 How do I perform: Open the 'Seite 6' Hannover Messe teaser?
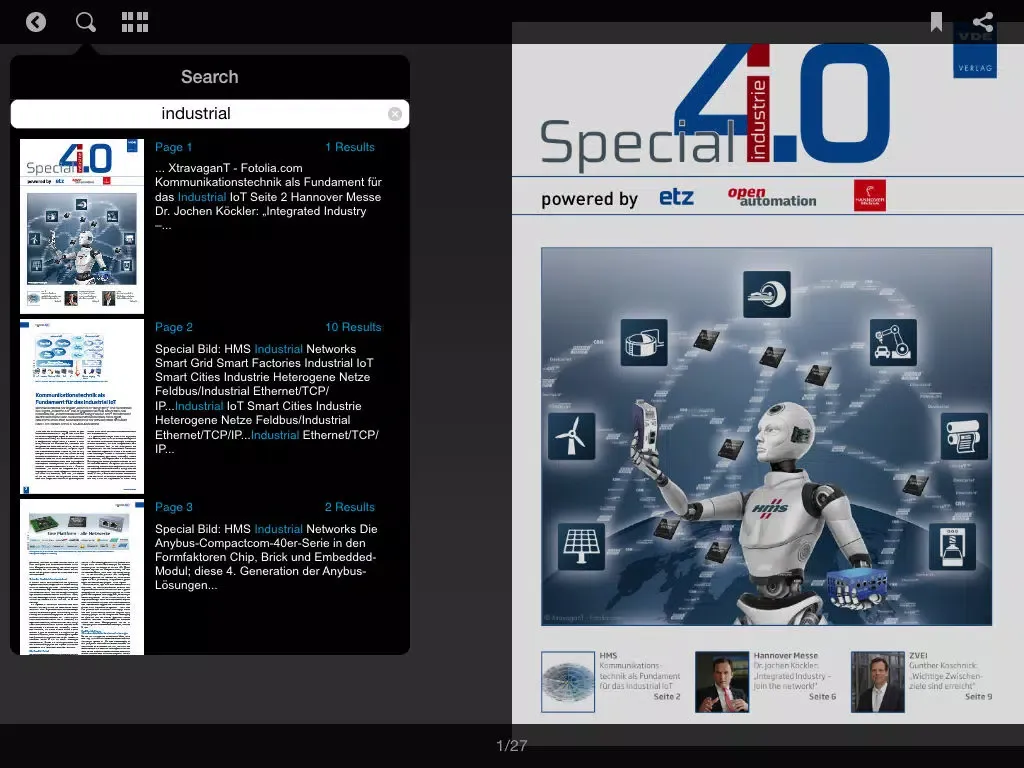[x=794, y=676]
